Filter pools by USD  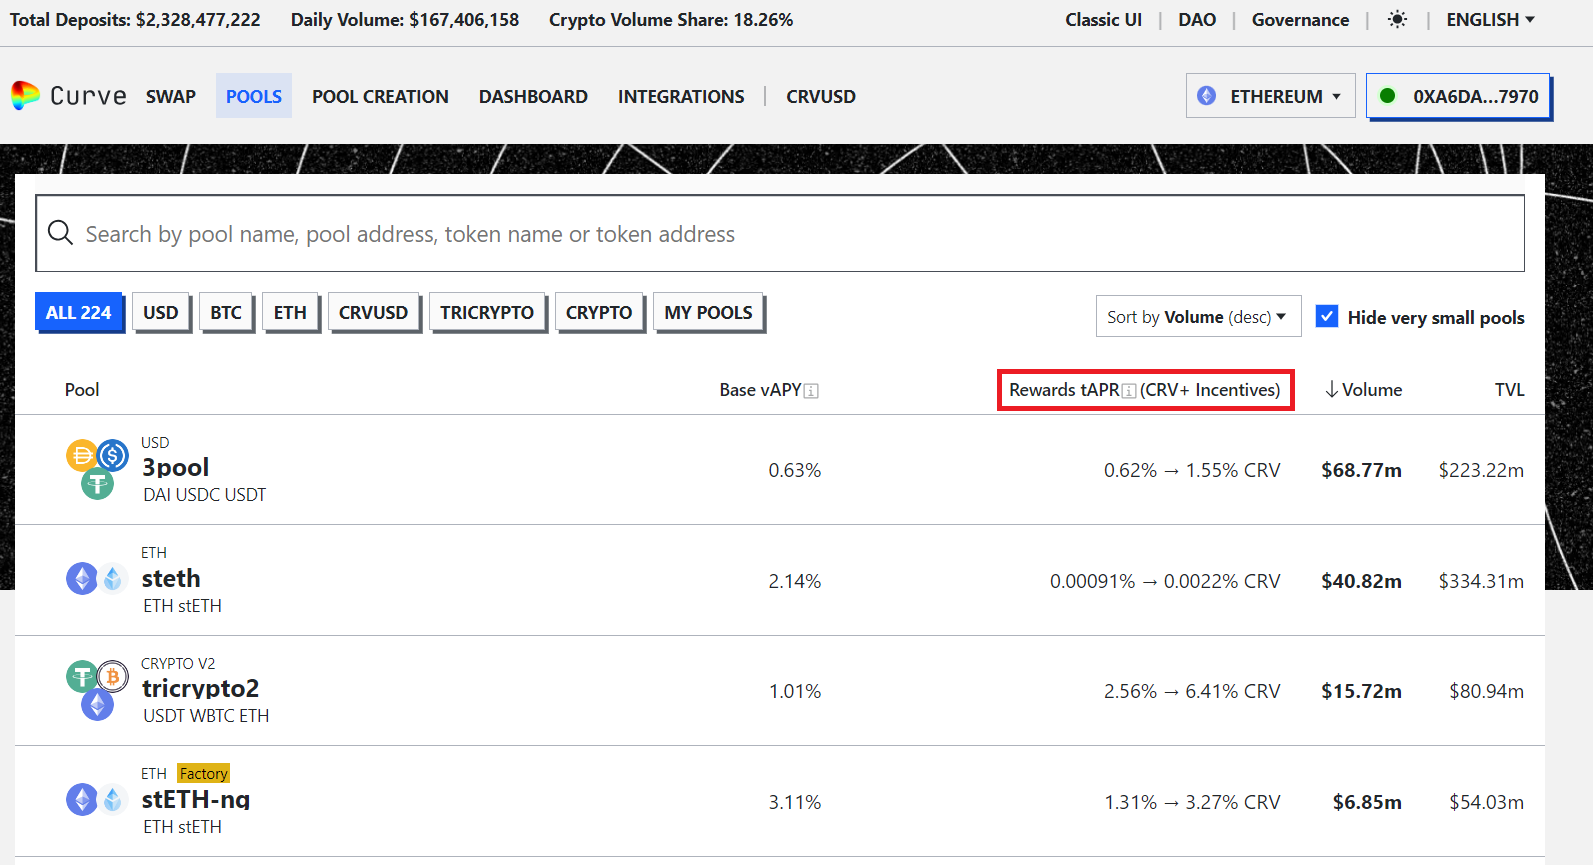[160, 312]
